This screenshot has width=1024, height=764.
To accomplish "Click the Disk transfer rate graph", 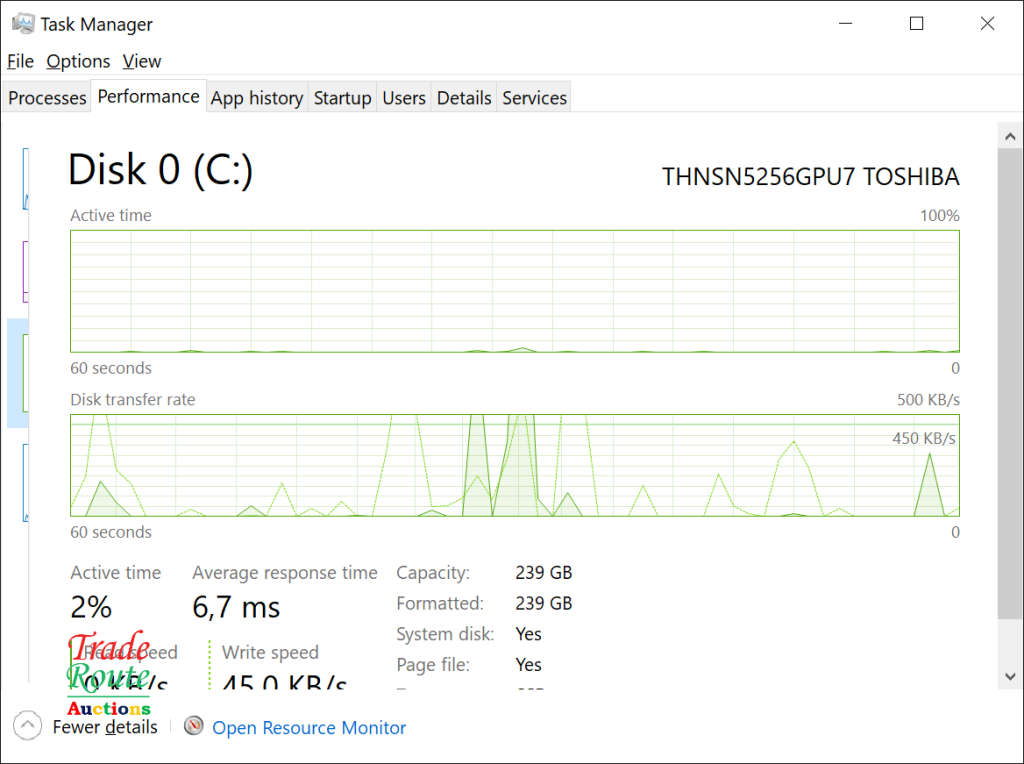I will (514, 465).
